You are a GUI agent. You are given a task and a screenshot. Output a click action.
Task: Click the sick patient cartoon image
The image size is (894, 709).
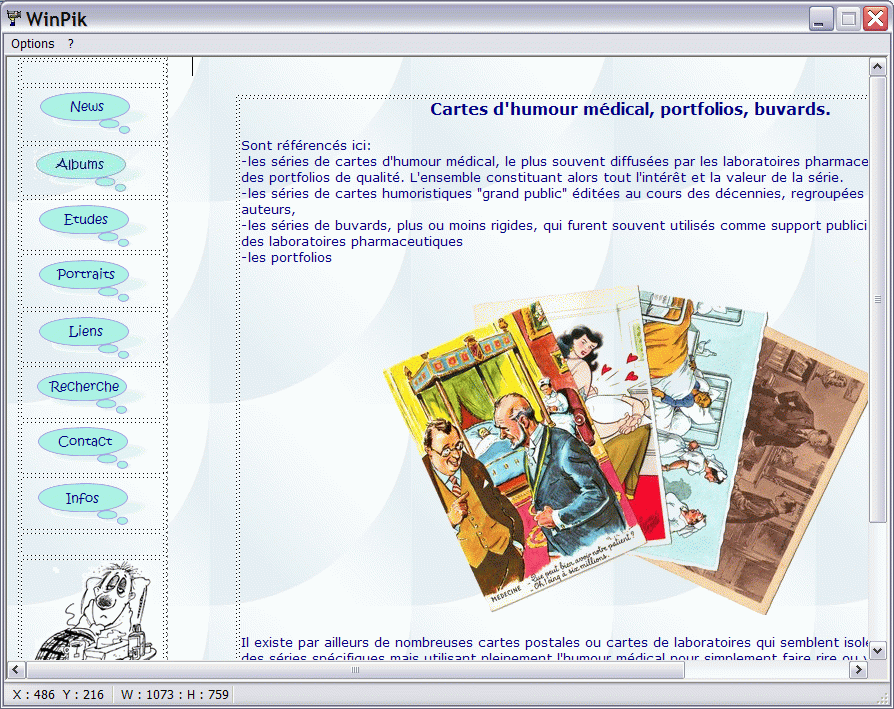[x=94, y=611]
